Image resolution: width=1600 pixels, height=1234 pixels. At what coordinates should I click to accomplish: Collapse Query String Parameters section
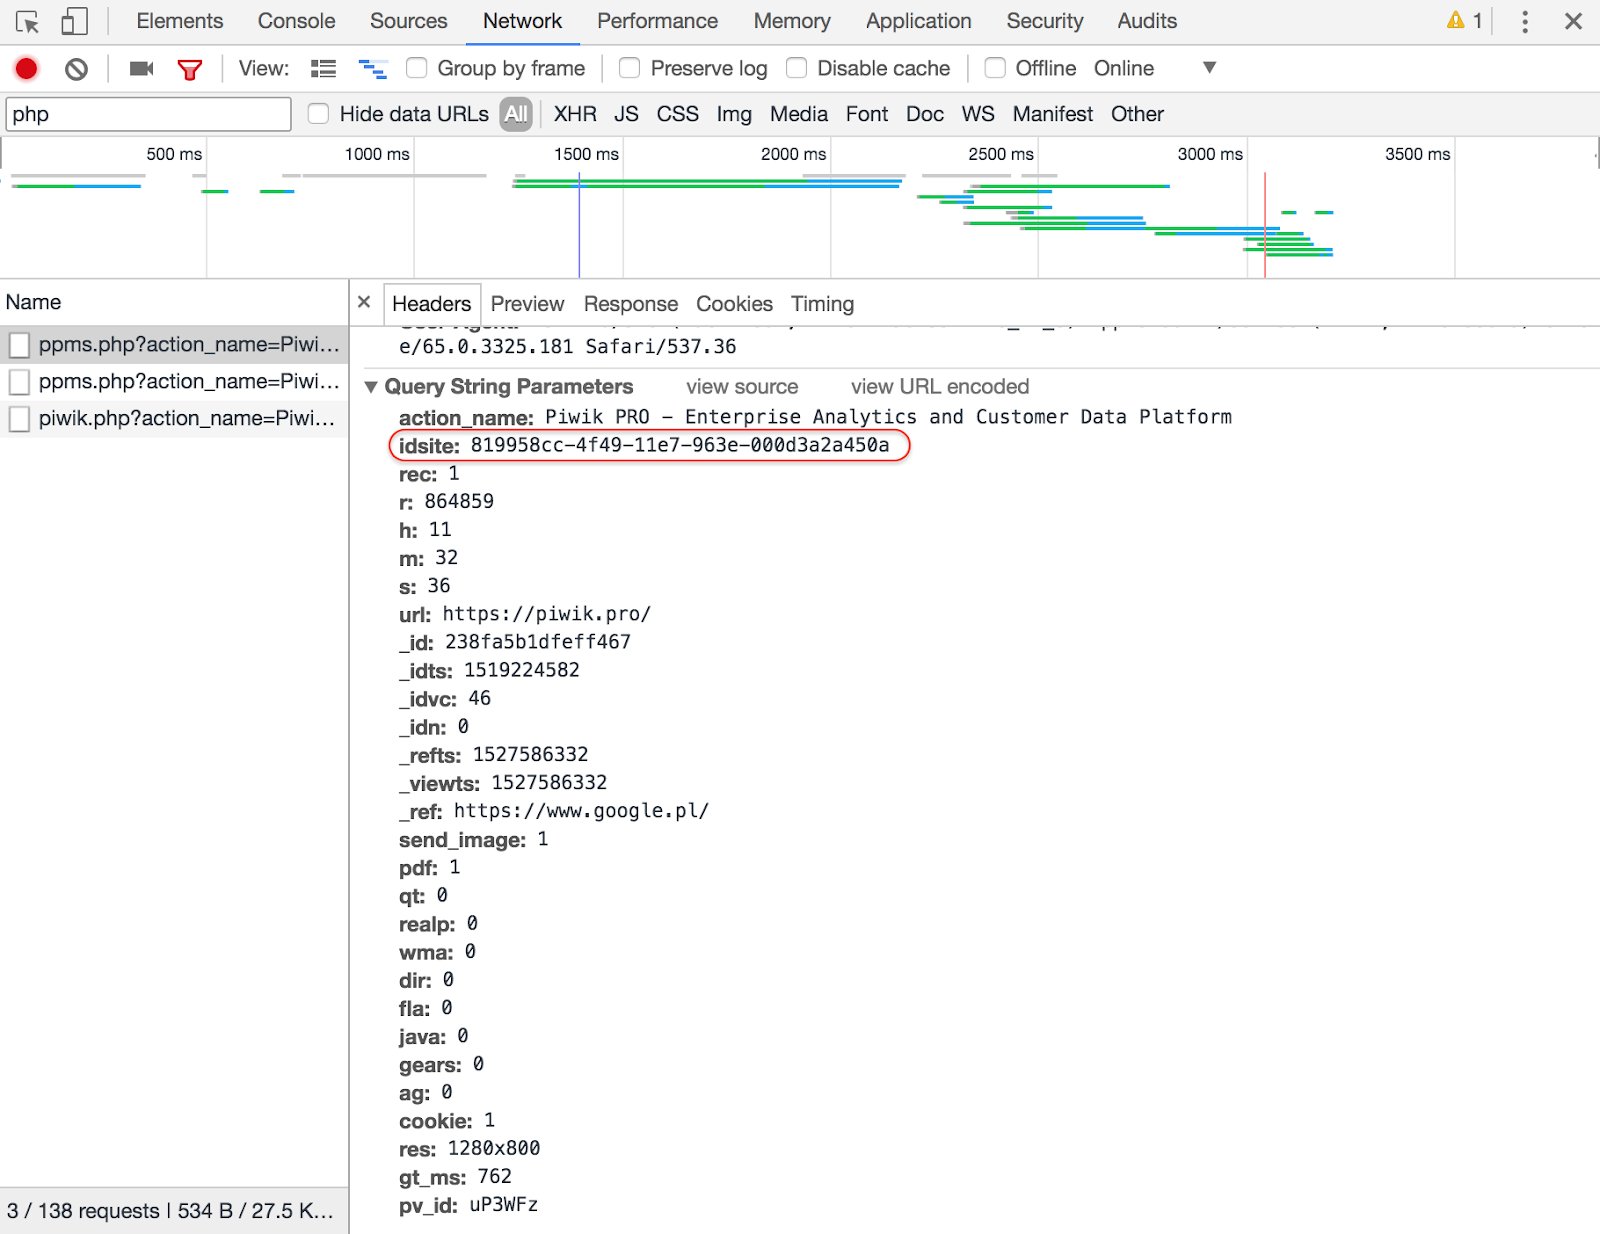point(371,387)
